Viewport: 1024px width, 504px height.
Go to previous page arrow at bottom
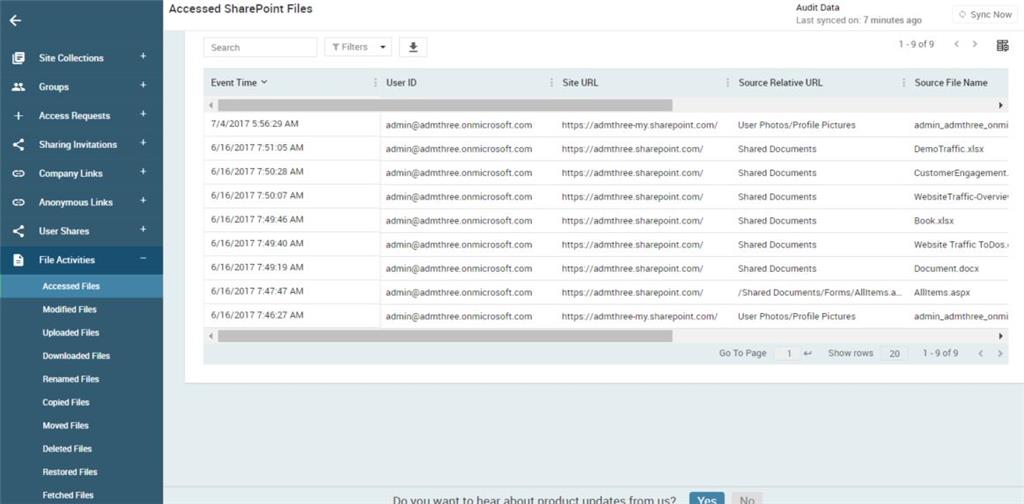[980, 353]
